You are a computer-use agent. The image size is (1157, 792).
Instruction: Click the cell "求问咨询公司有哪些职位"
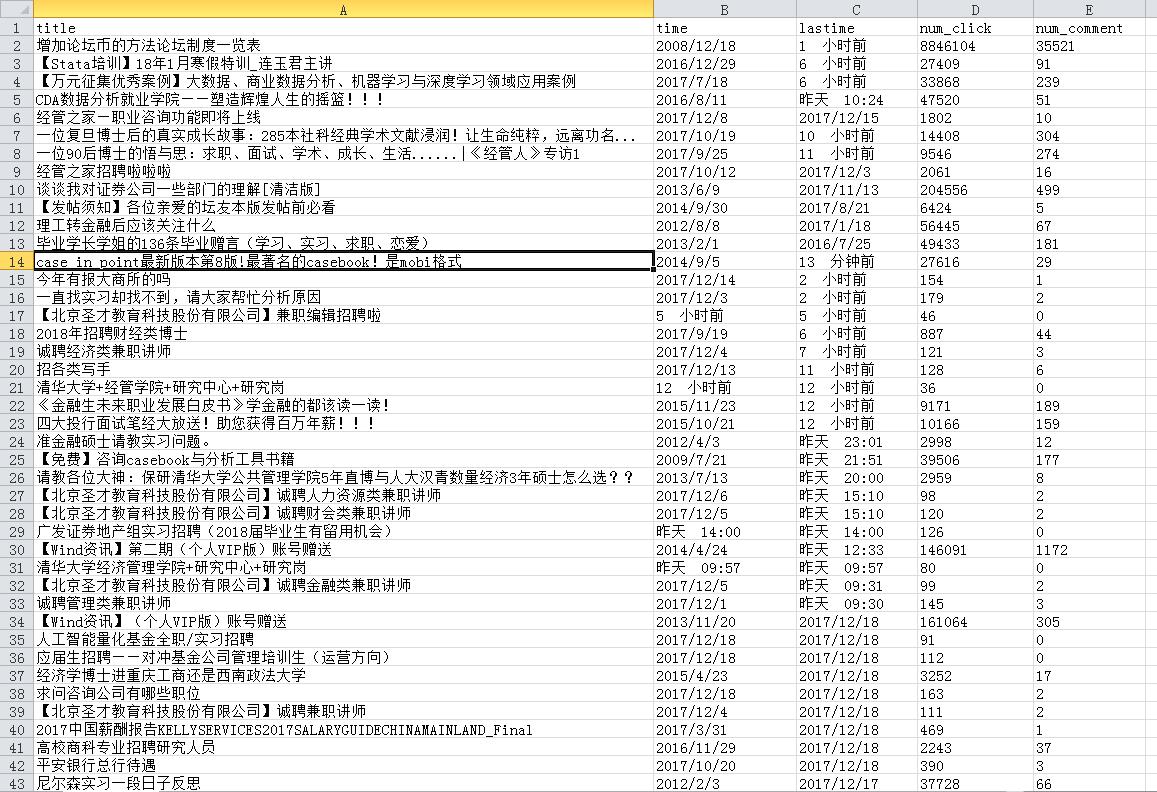point(343,694)
